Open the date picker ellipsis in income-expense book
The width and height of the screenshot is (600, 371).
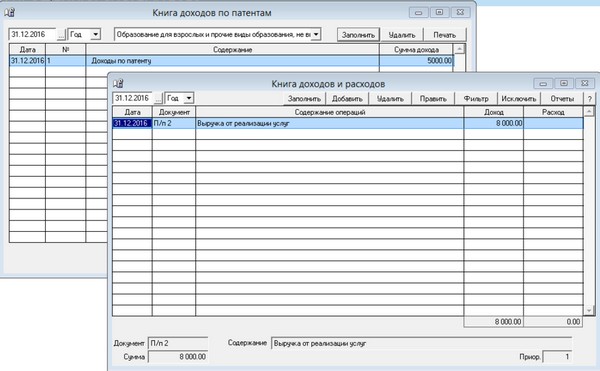point(158,99)
